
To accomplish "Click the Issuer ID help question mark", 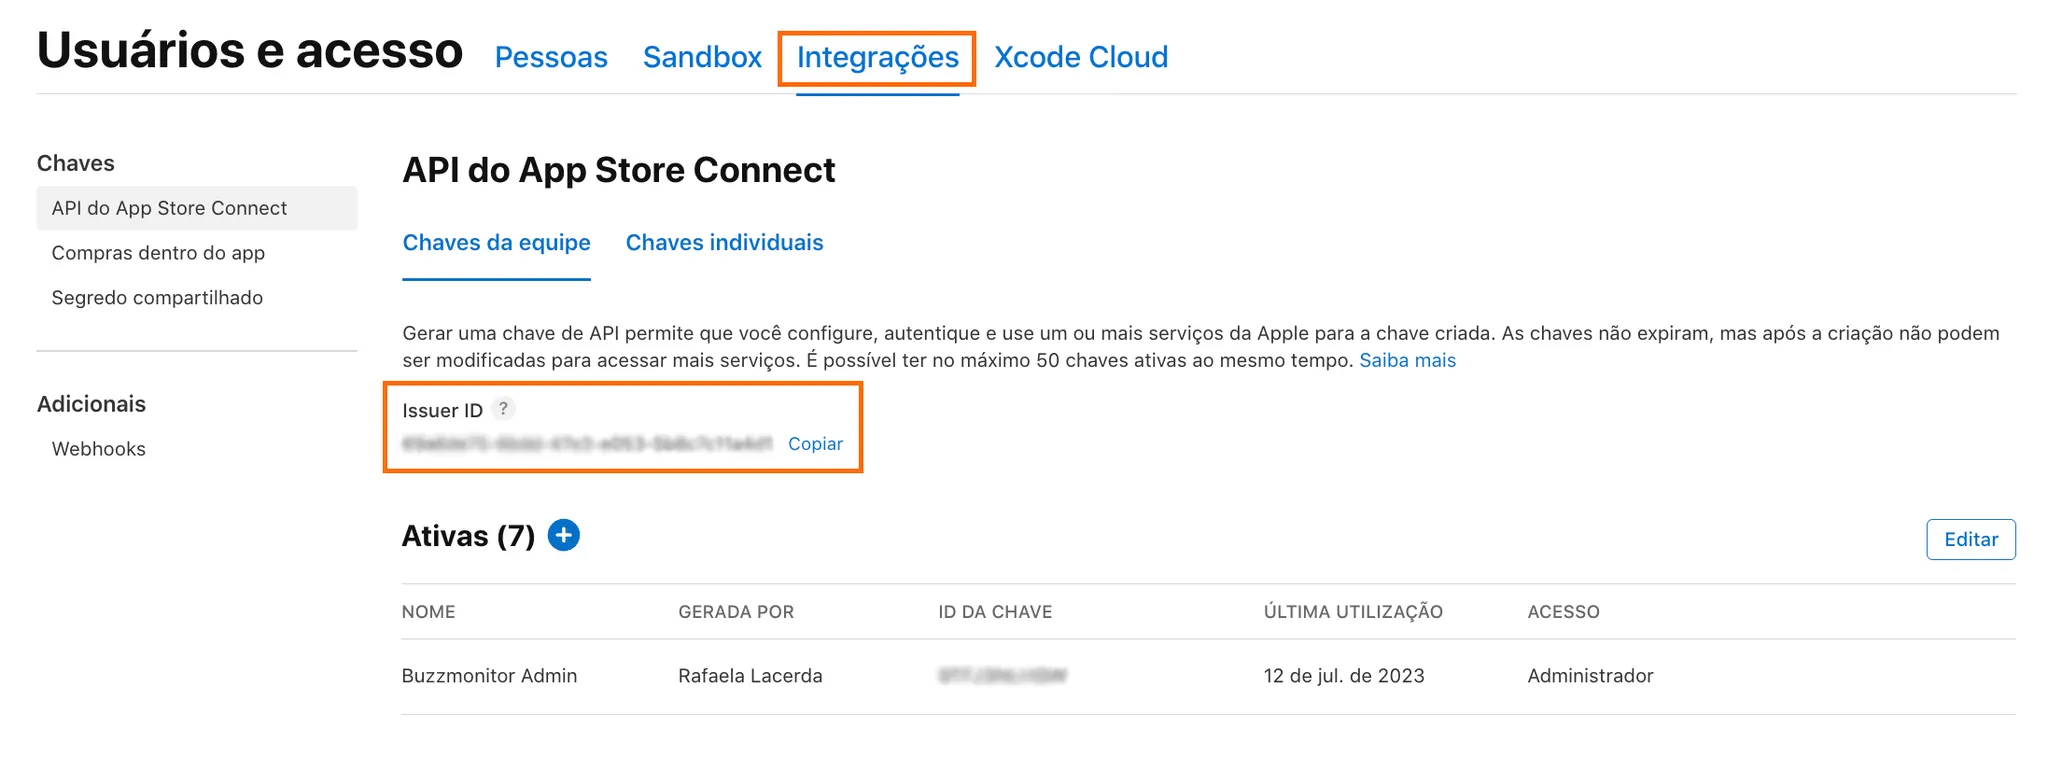I will pos(504,409).
